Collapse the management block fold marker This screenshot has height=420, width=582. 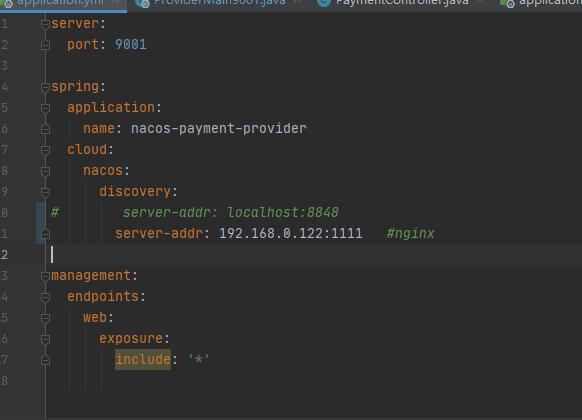[45, 276]
